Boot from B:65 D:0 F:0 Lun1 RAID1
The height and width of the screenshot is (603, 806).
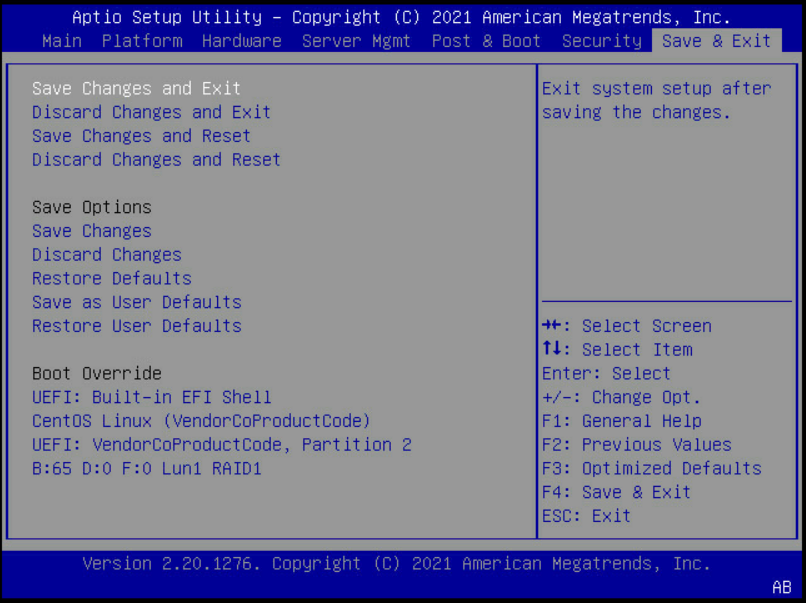(x=147, y=468)
